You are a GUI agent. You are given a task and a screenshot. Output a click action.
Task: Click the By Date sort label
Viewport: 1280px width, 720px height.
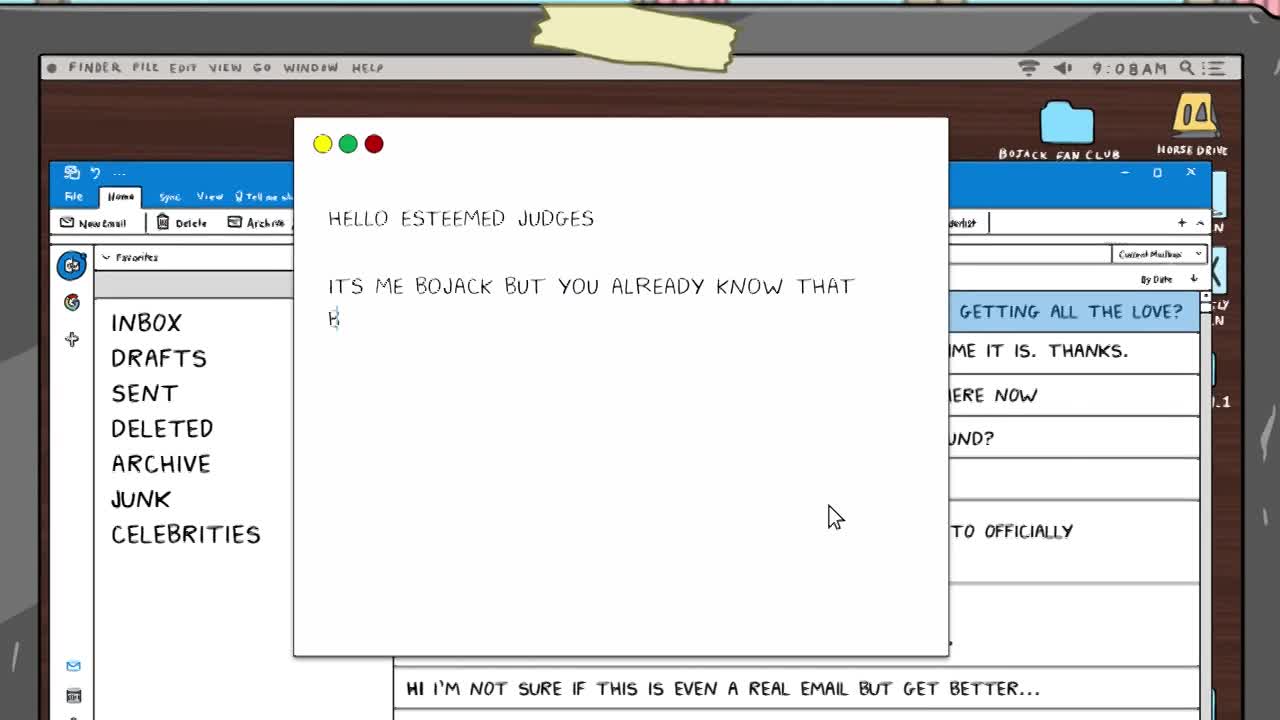coord(1157,279)
